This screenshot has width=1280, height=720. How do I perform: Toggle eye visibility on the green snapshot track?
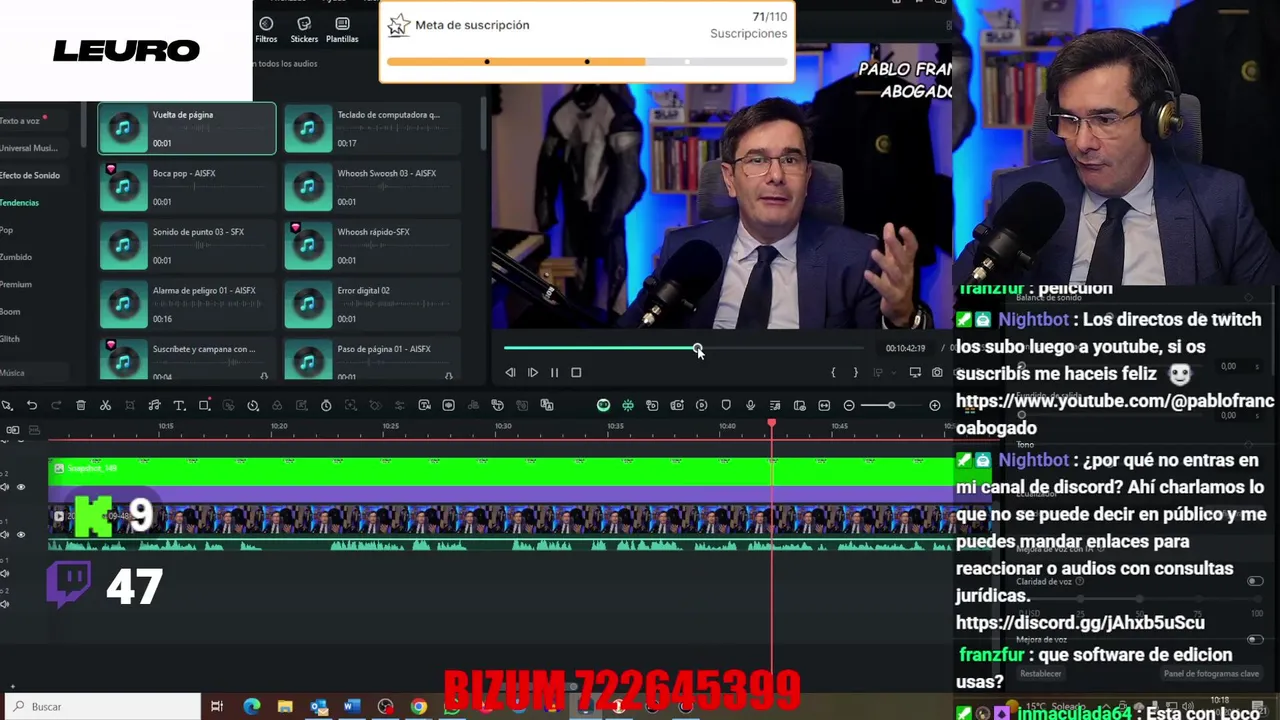[21, 487]
